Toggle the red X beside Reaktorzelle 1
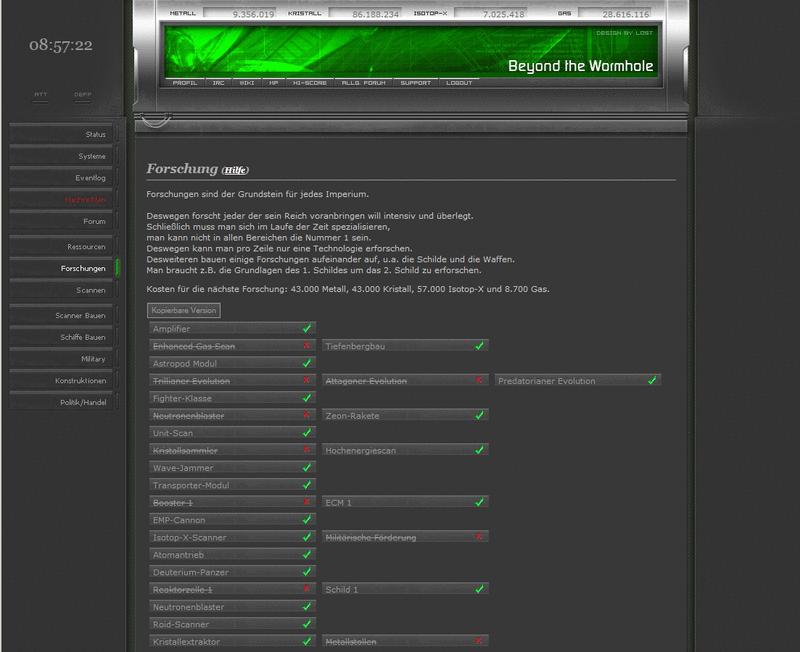 (307, 591)
